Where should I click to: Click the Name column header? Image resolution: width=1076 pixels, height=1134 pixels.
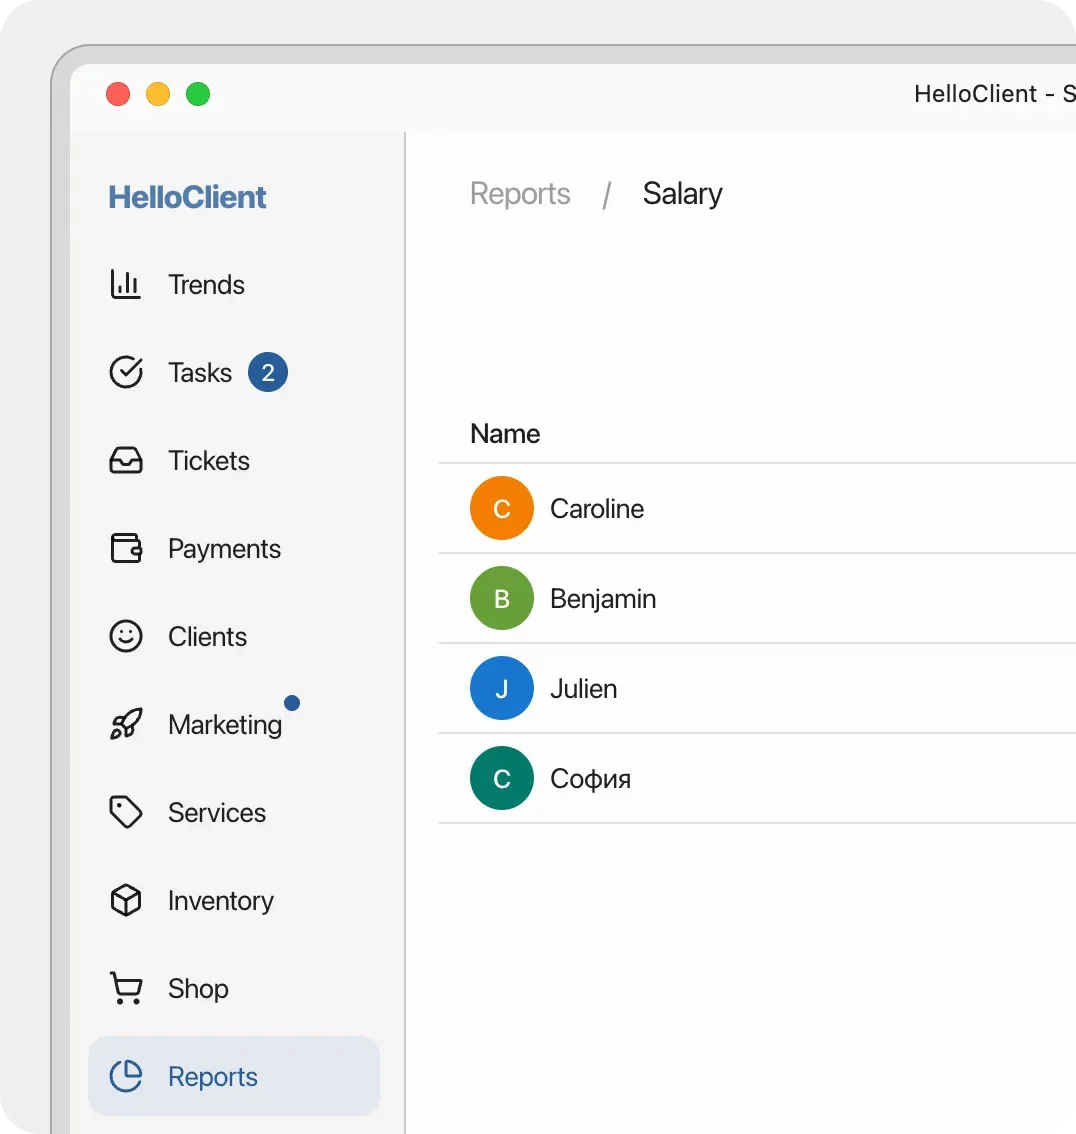click(x=505, y=433)
